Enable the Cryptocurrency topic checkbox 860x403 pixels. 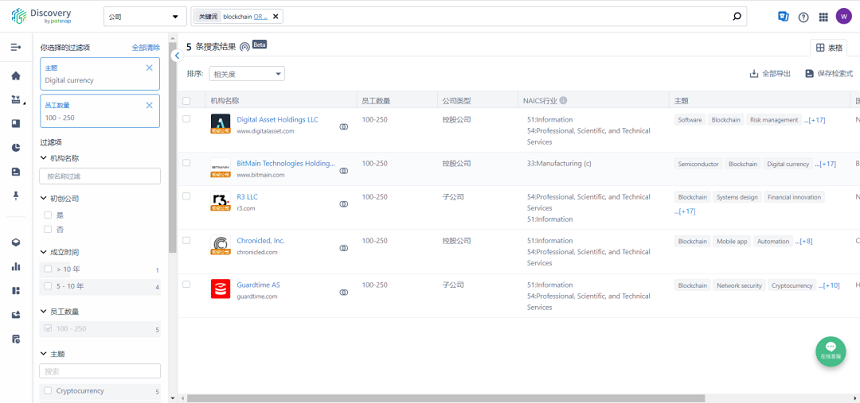[48, 391]
